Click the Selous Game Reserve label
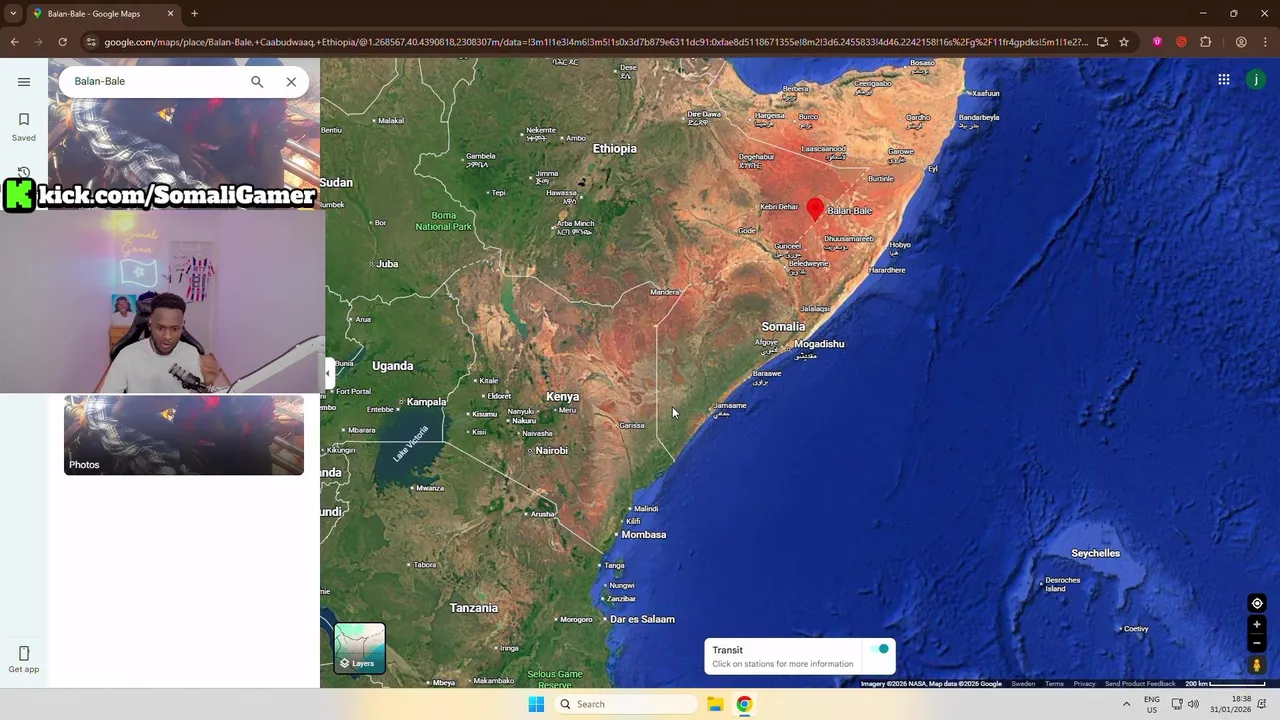1280x720 pixels. pos(554,678)
